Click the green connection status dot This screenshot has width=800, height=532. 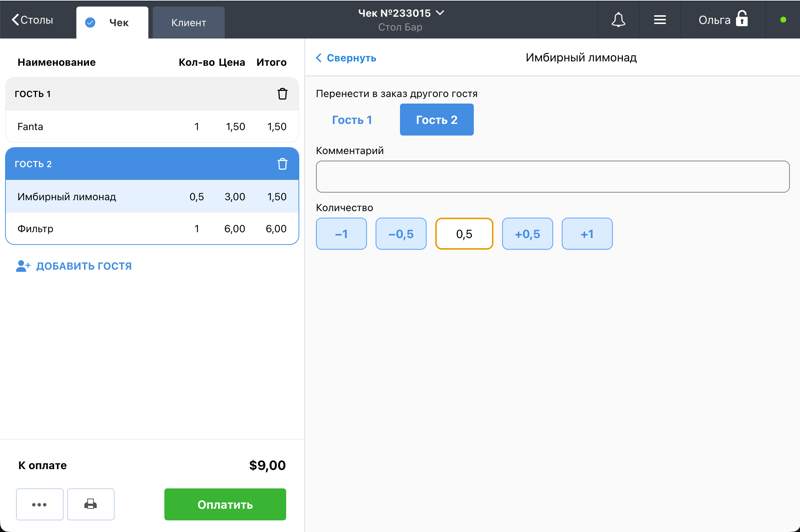(783, 20)
